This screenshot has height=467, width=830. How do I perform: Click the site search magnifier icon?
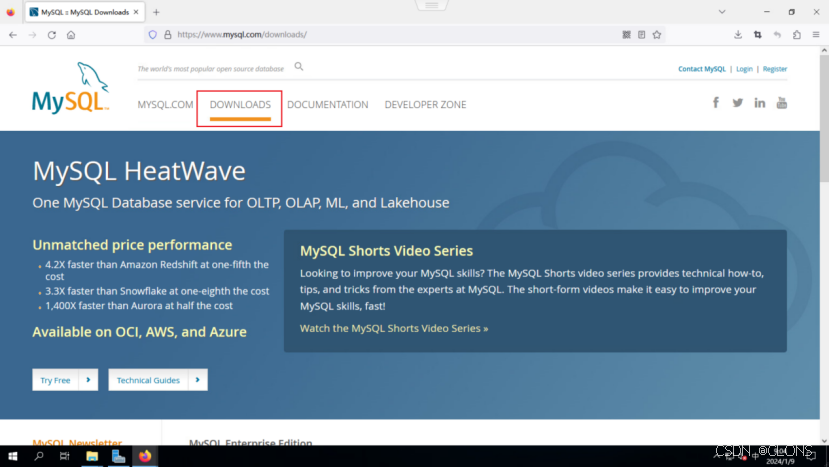coord(299,67)
